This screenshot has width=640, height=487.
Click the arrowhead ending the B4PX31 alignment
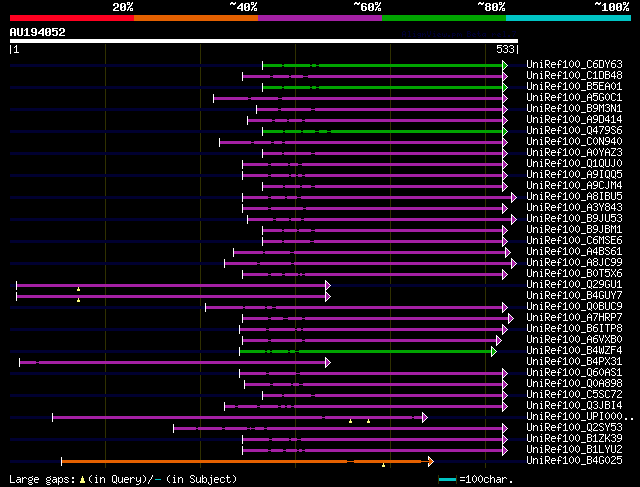tap(328, 362)
